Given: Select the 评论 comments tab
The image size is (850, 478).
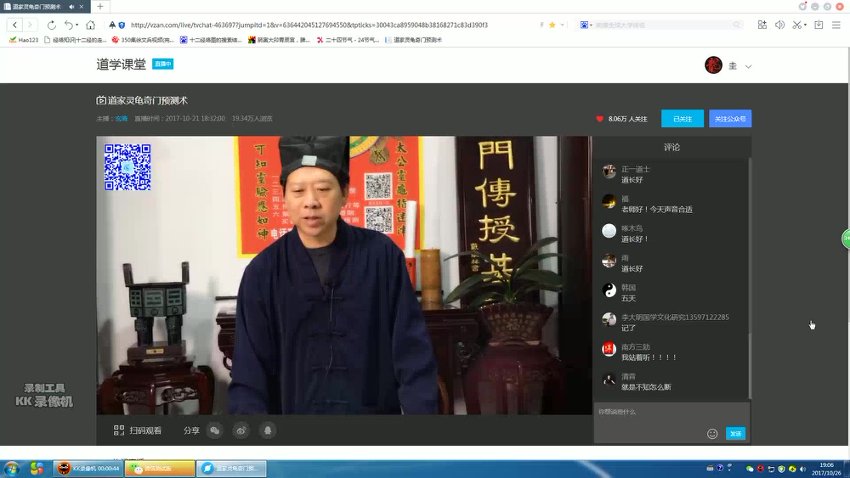Looking at the screenshot, I should 672,147.
